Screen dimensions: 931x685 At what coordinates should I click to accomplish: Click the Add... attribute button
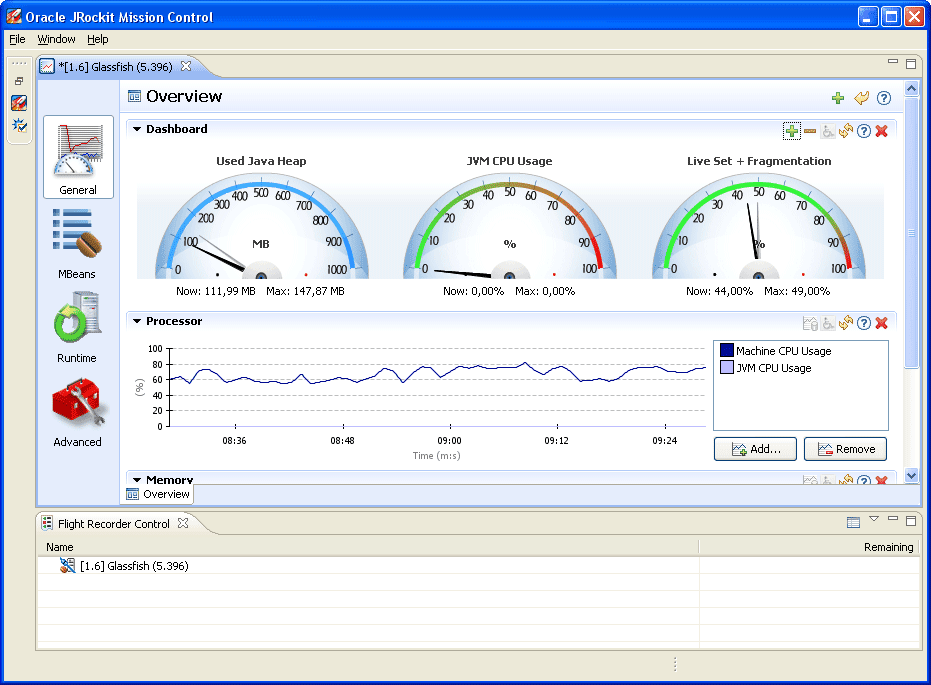[x=756, y=449]
